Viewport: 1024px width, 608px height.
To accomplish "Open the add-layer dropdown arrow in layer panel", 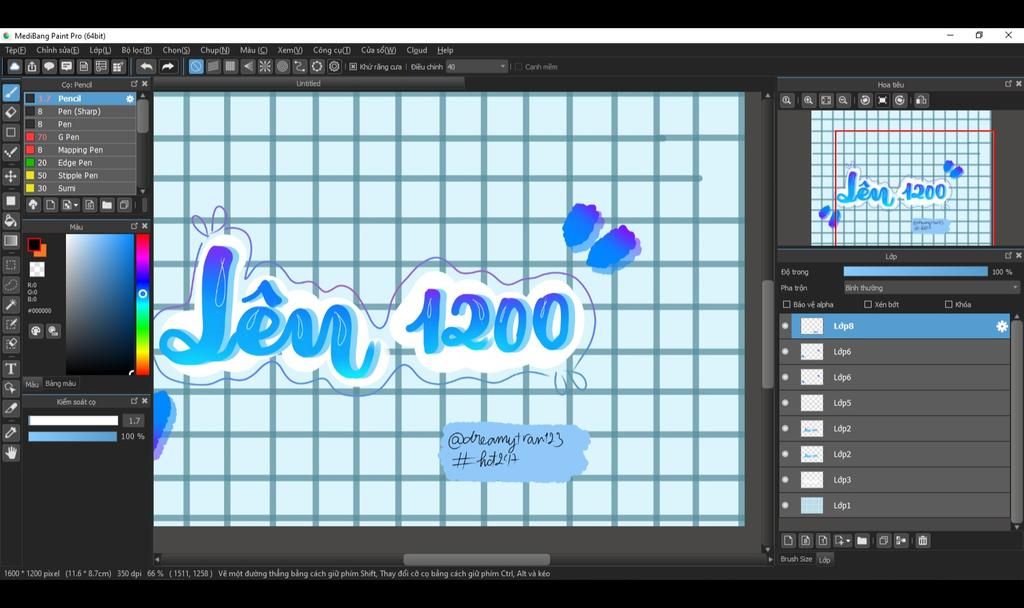I will [x=847, y=541].
